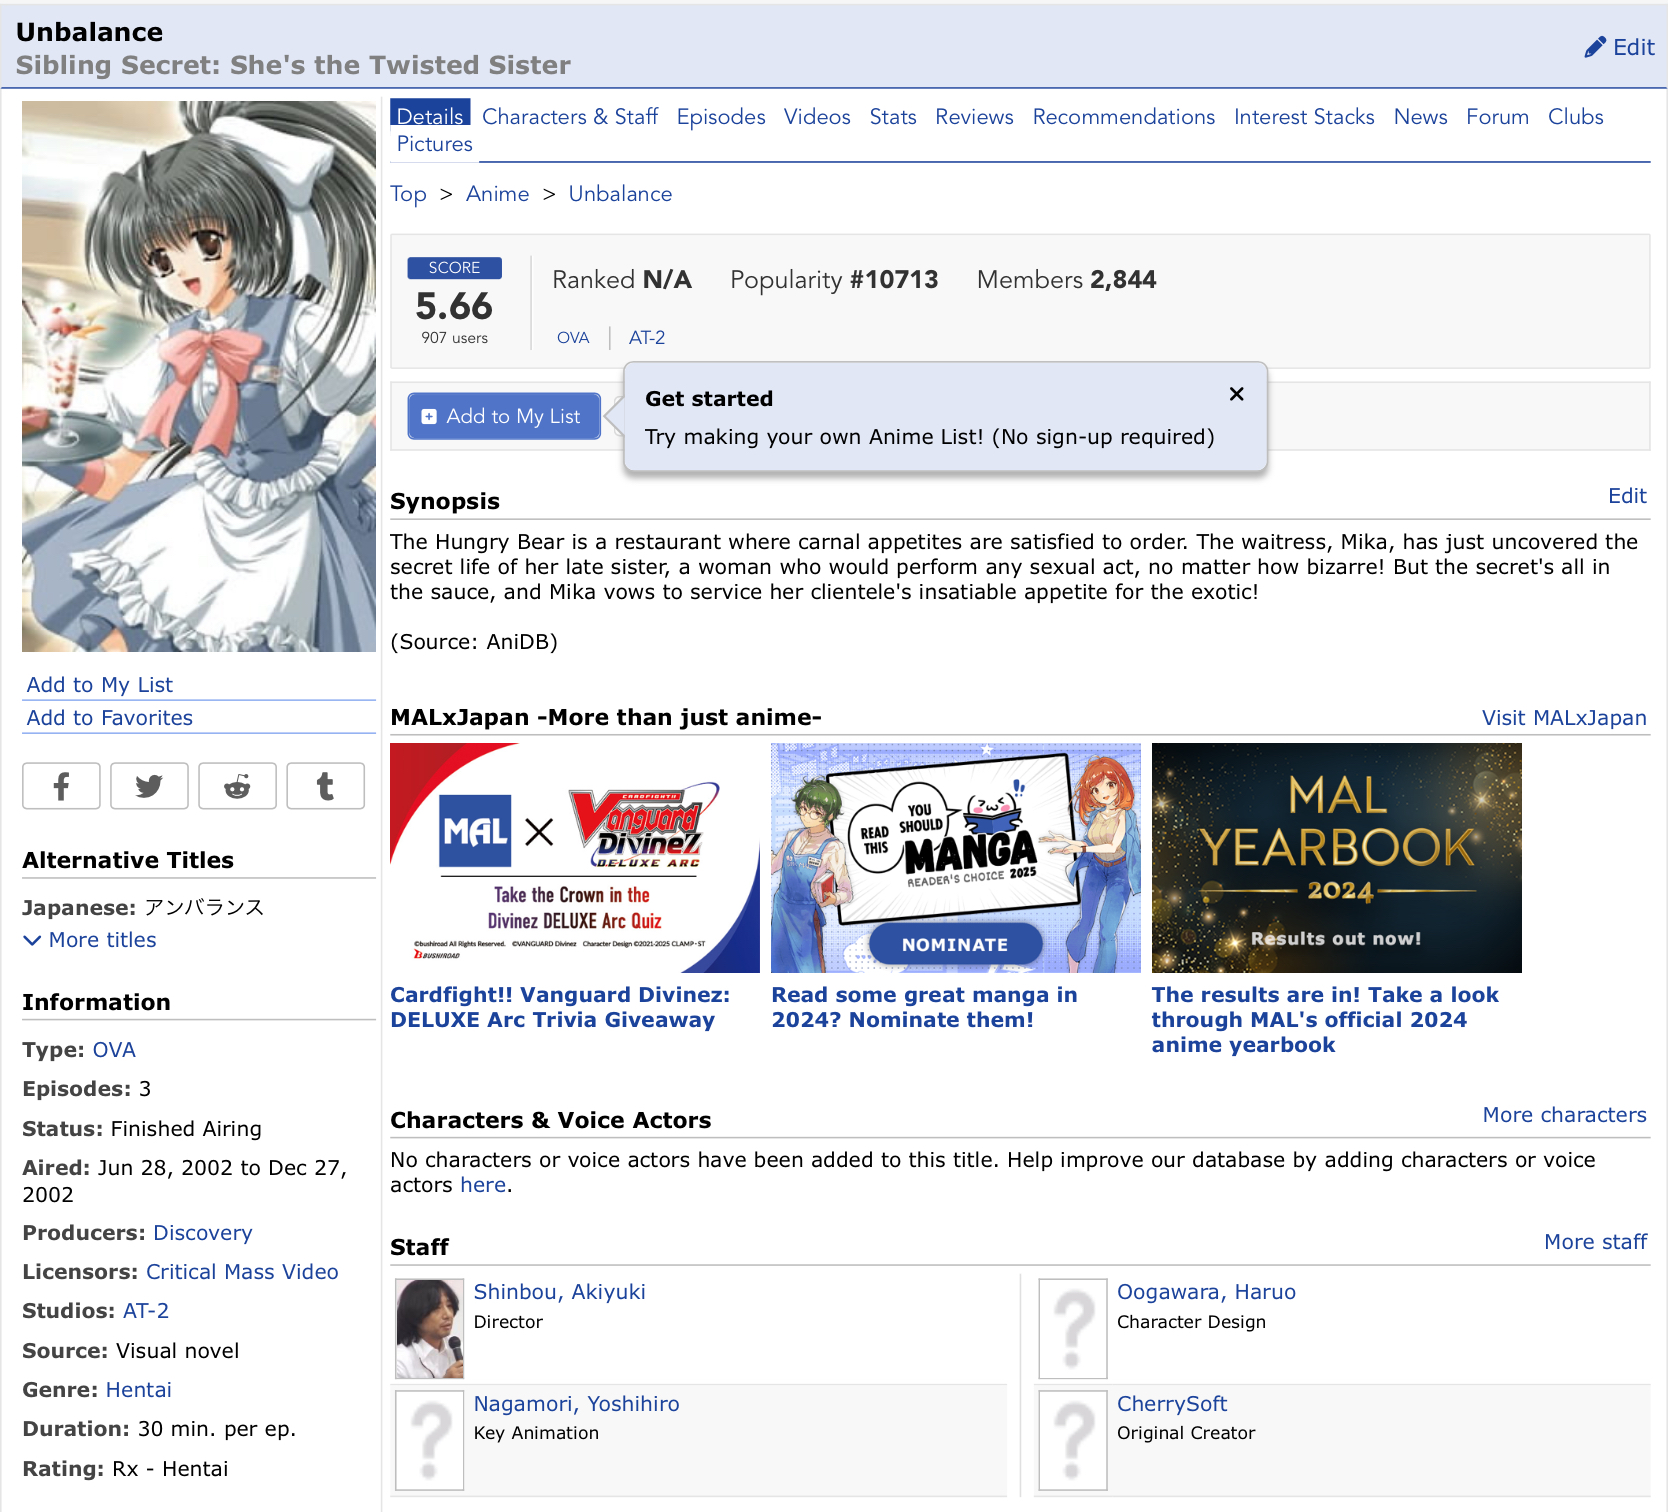The width and height of the screenshot is (1668, 1512).
Task: Share on Reddit icon
Action: tap(237, 786)
